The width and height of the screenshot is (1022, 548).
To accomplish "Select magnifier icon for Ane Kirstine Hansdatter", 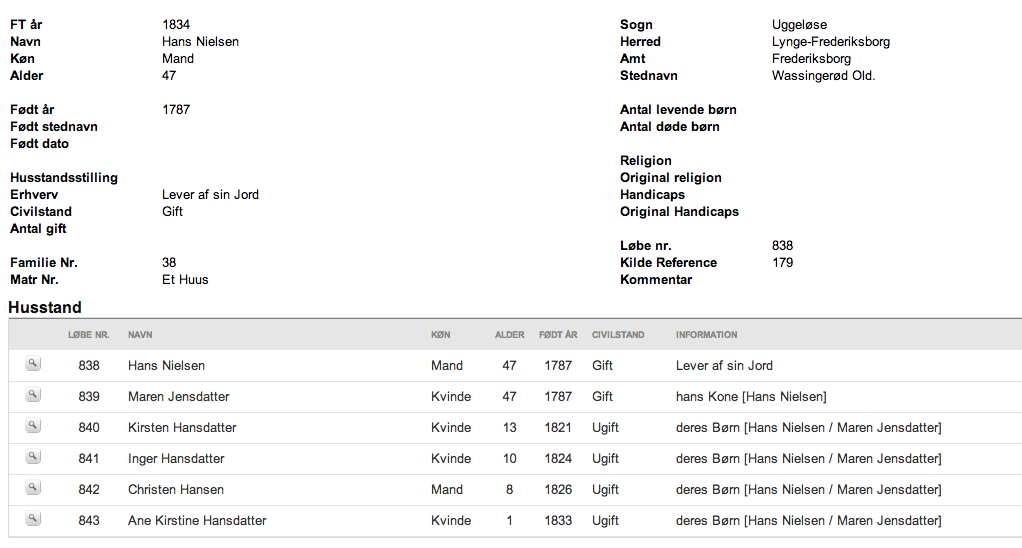I will point(33,519).
